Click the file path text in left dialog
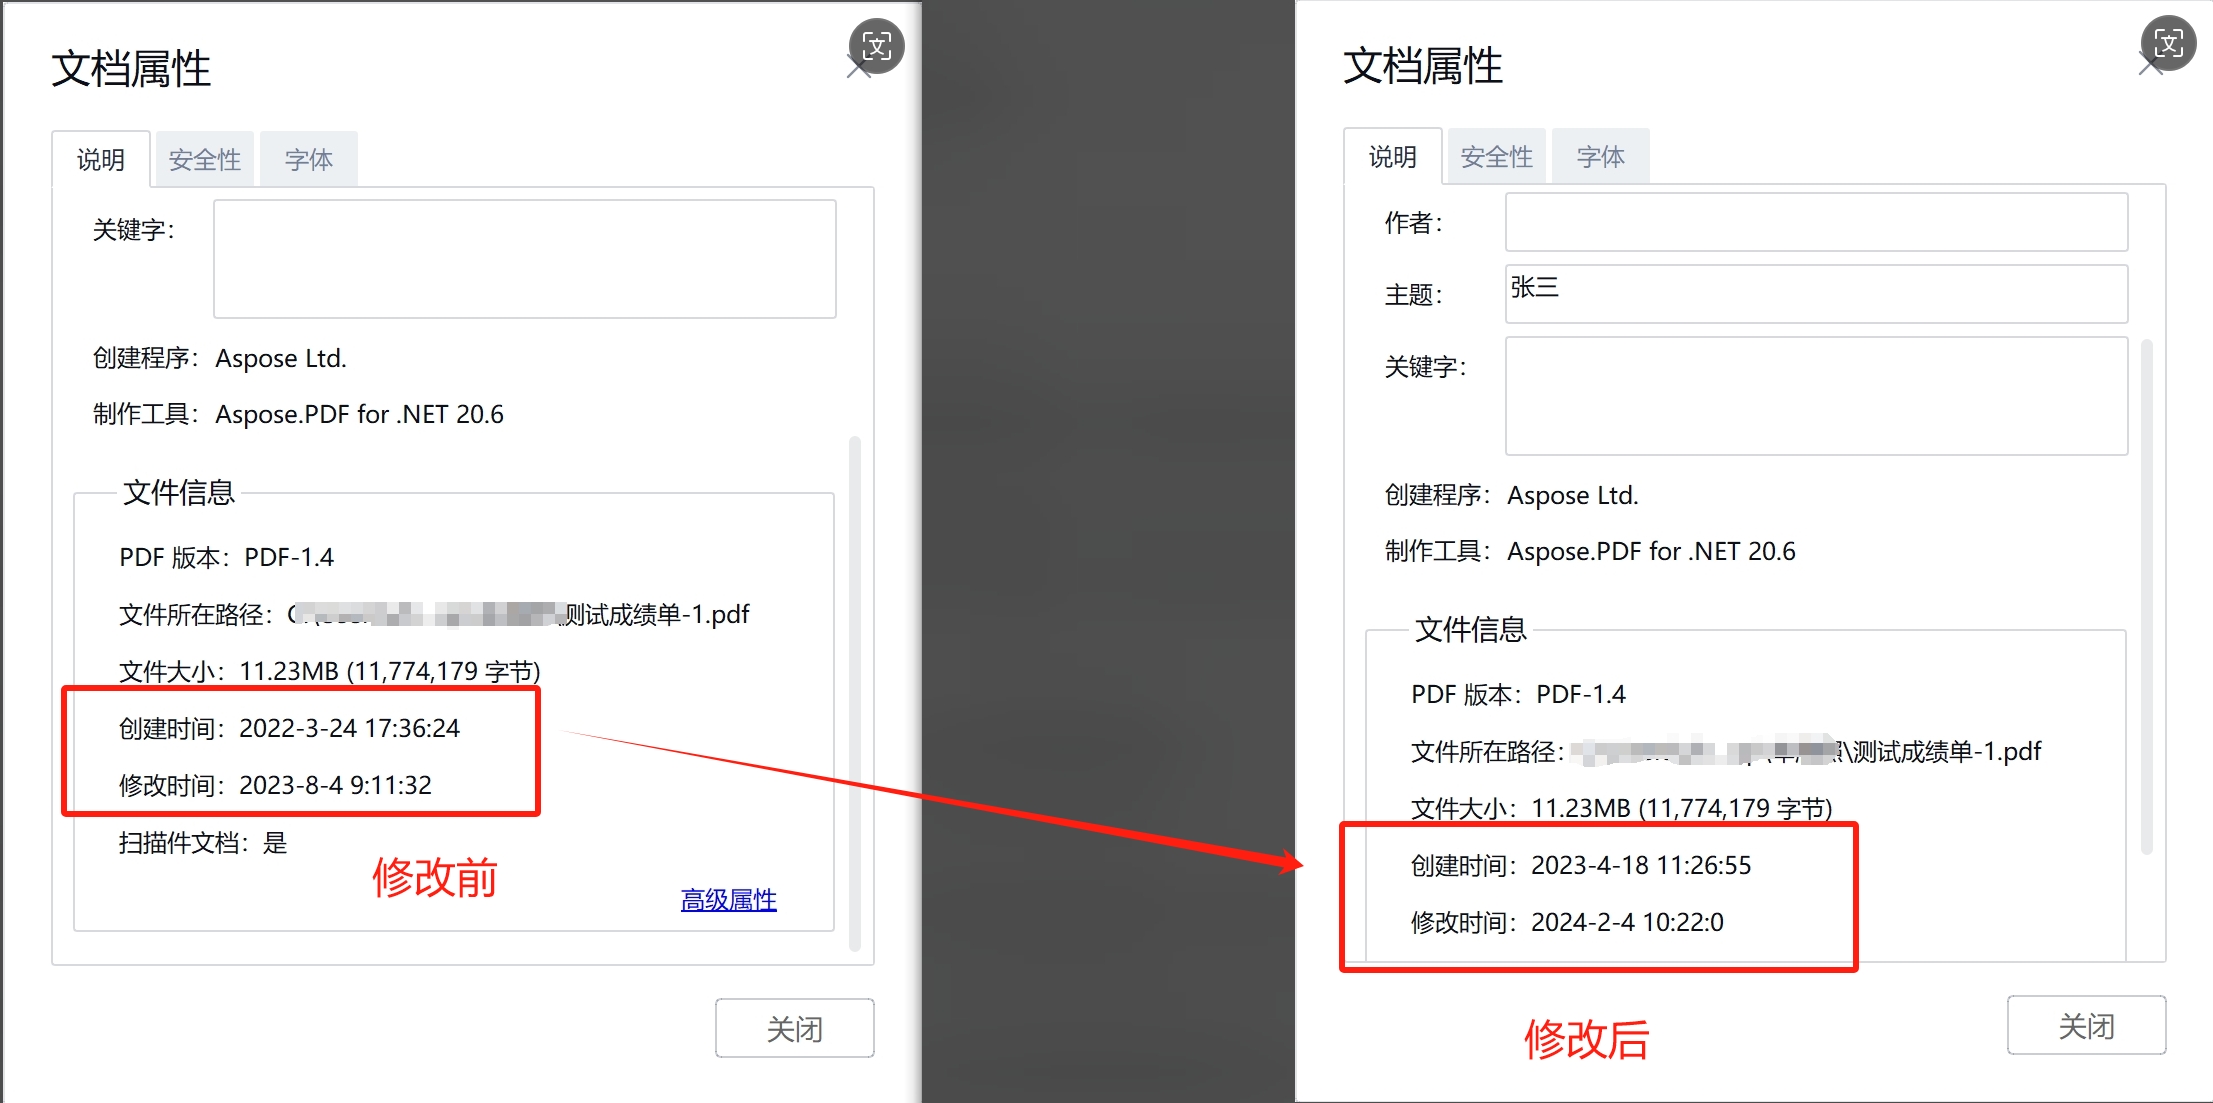 tap(520, 614)
